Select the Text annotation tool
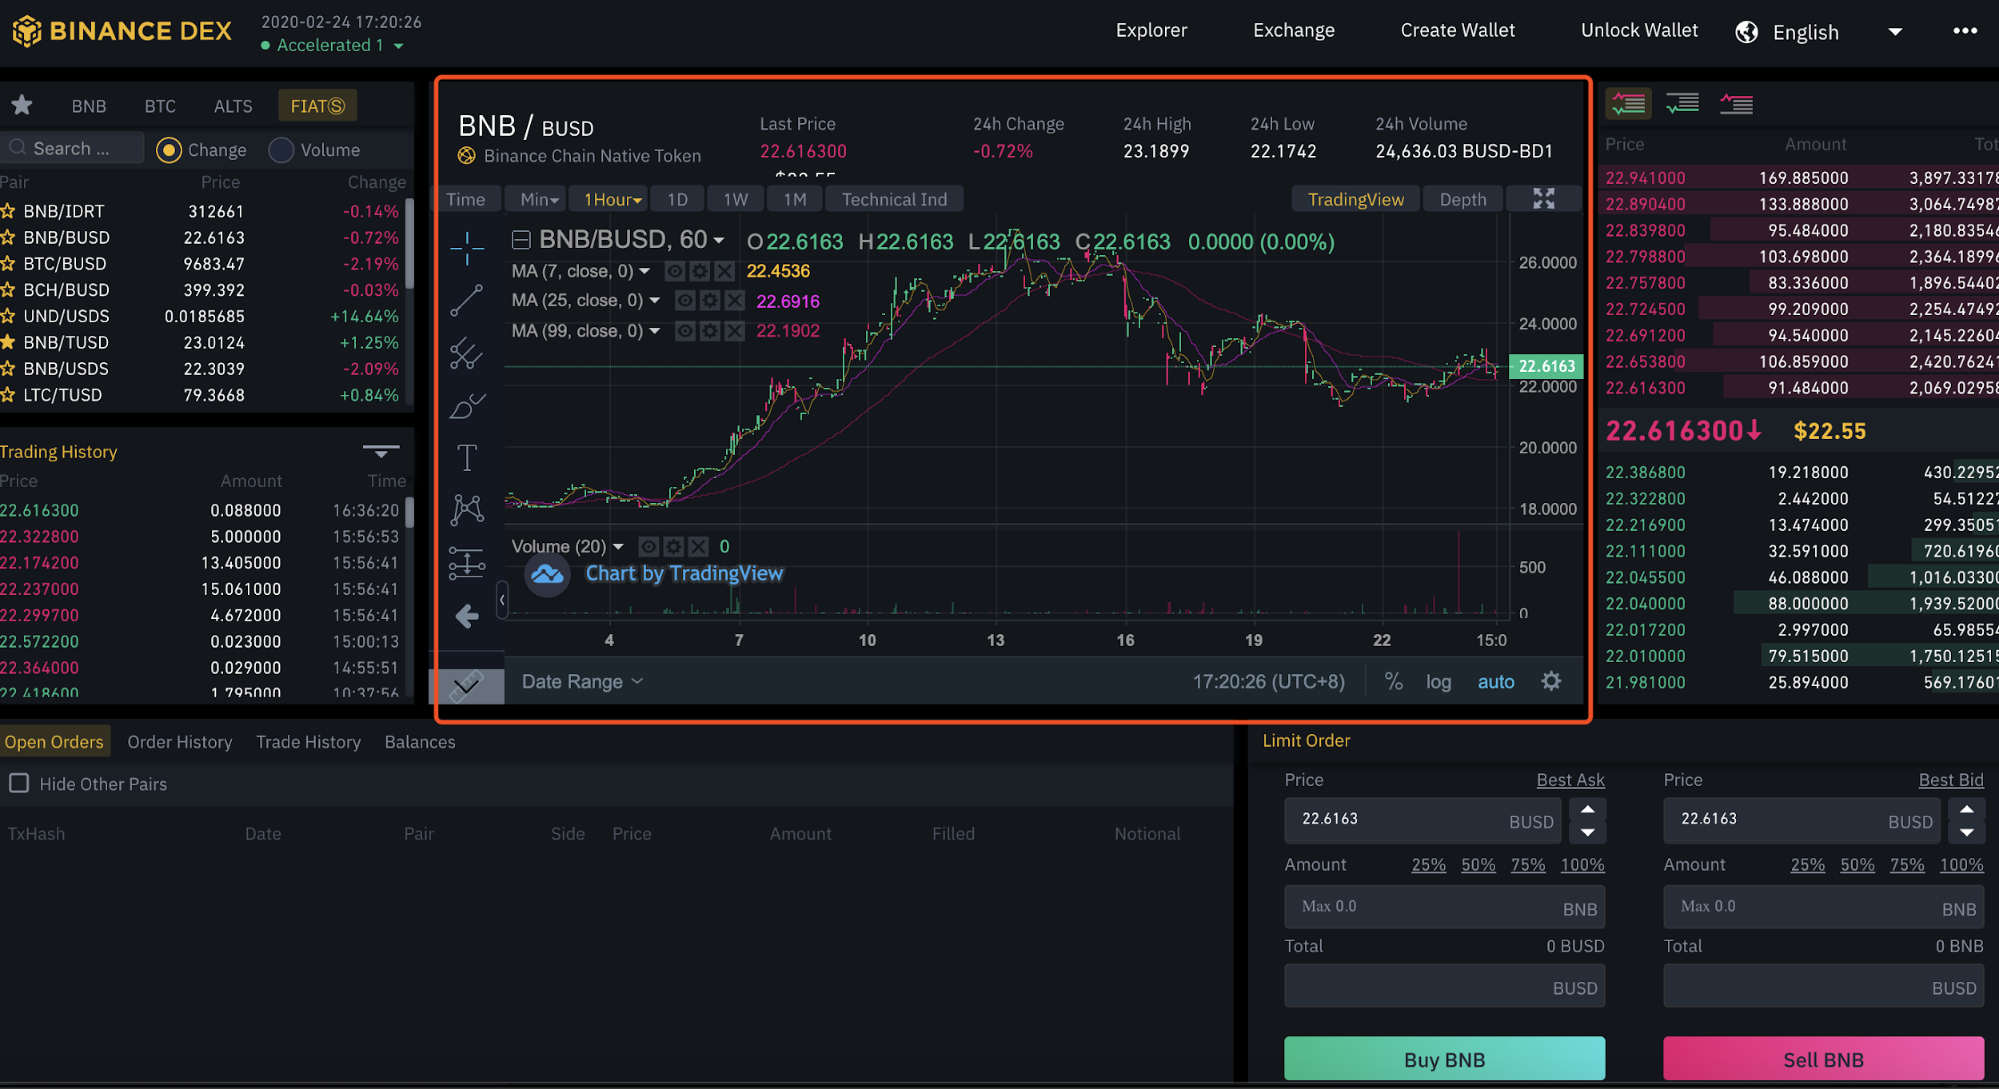1999x1090 pixels. (466, 458)
